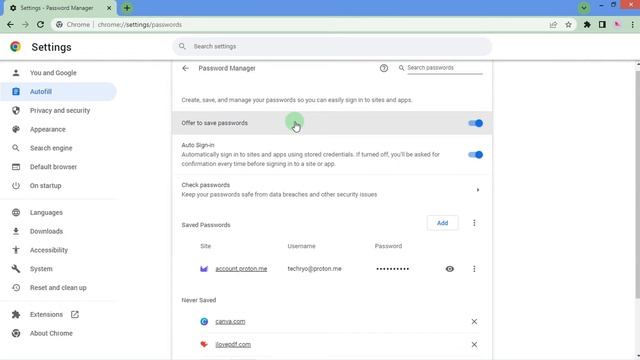Remove canva.com from Never Saved

[474, 322]
